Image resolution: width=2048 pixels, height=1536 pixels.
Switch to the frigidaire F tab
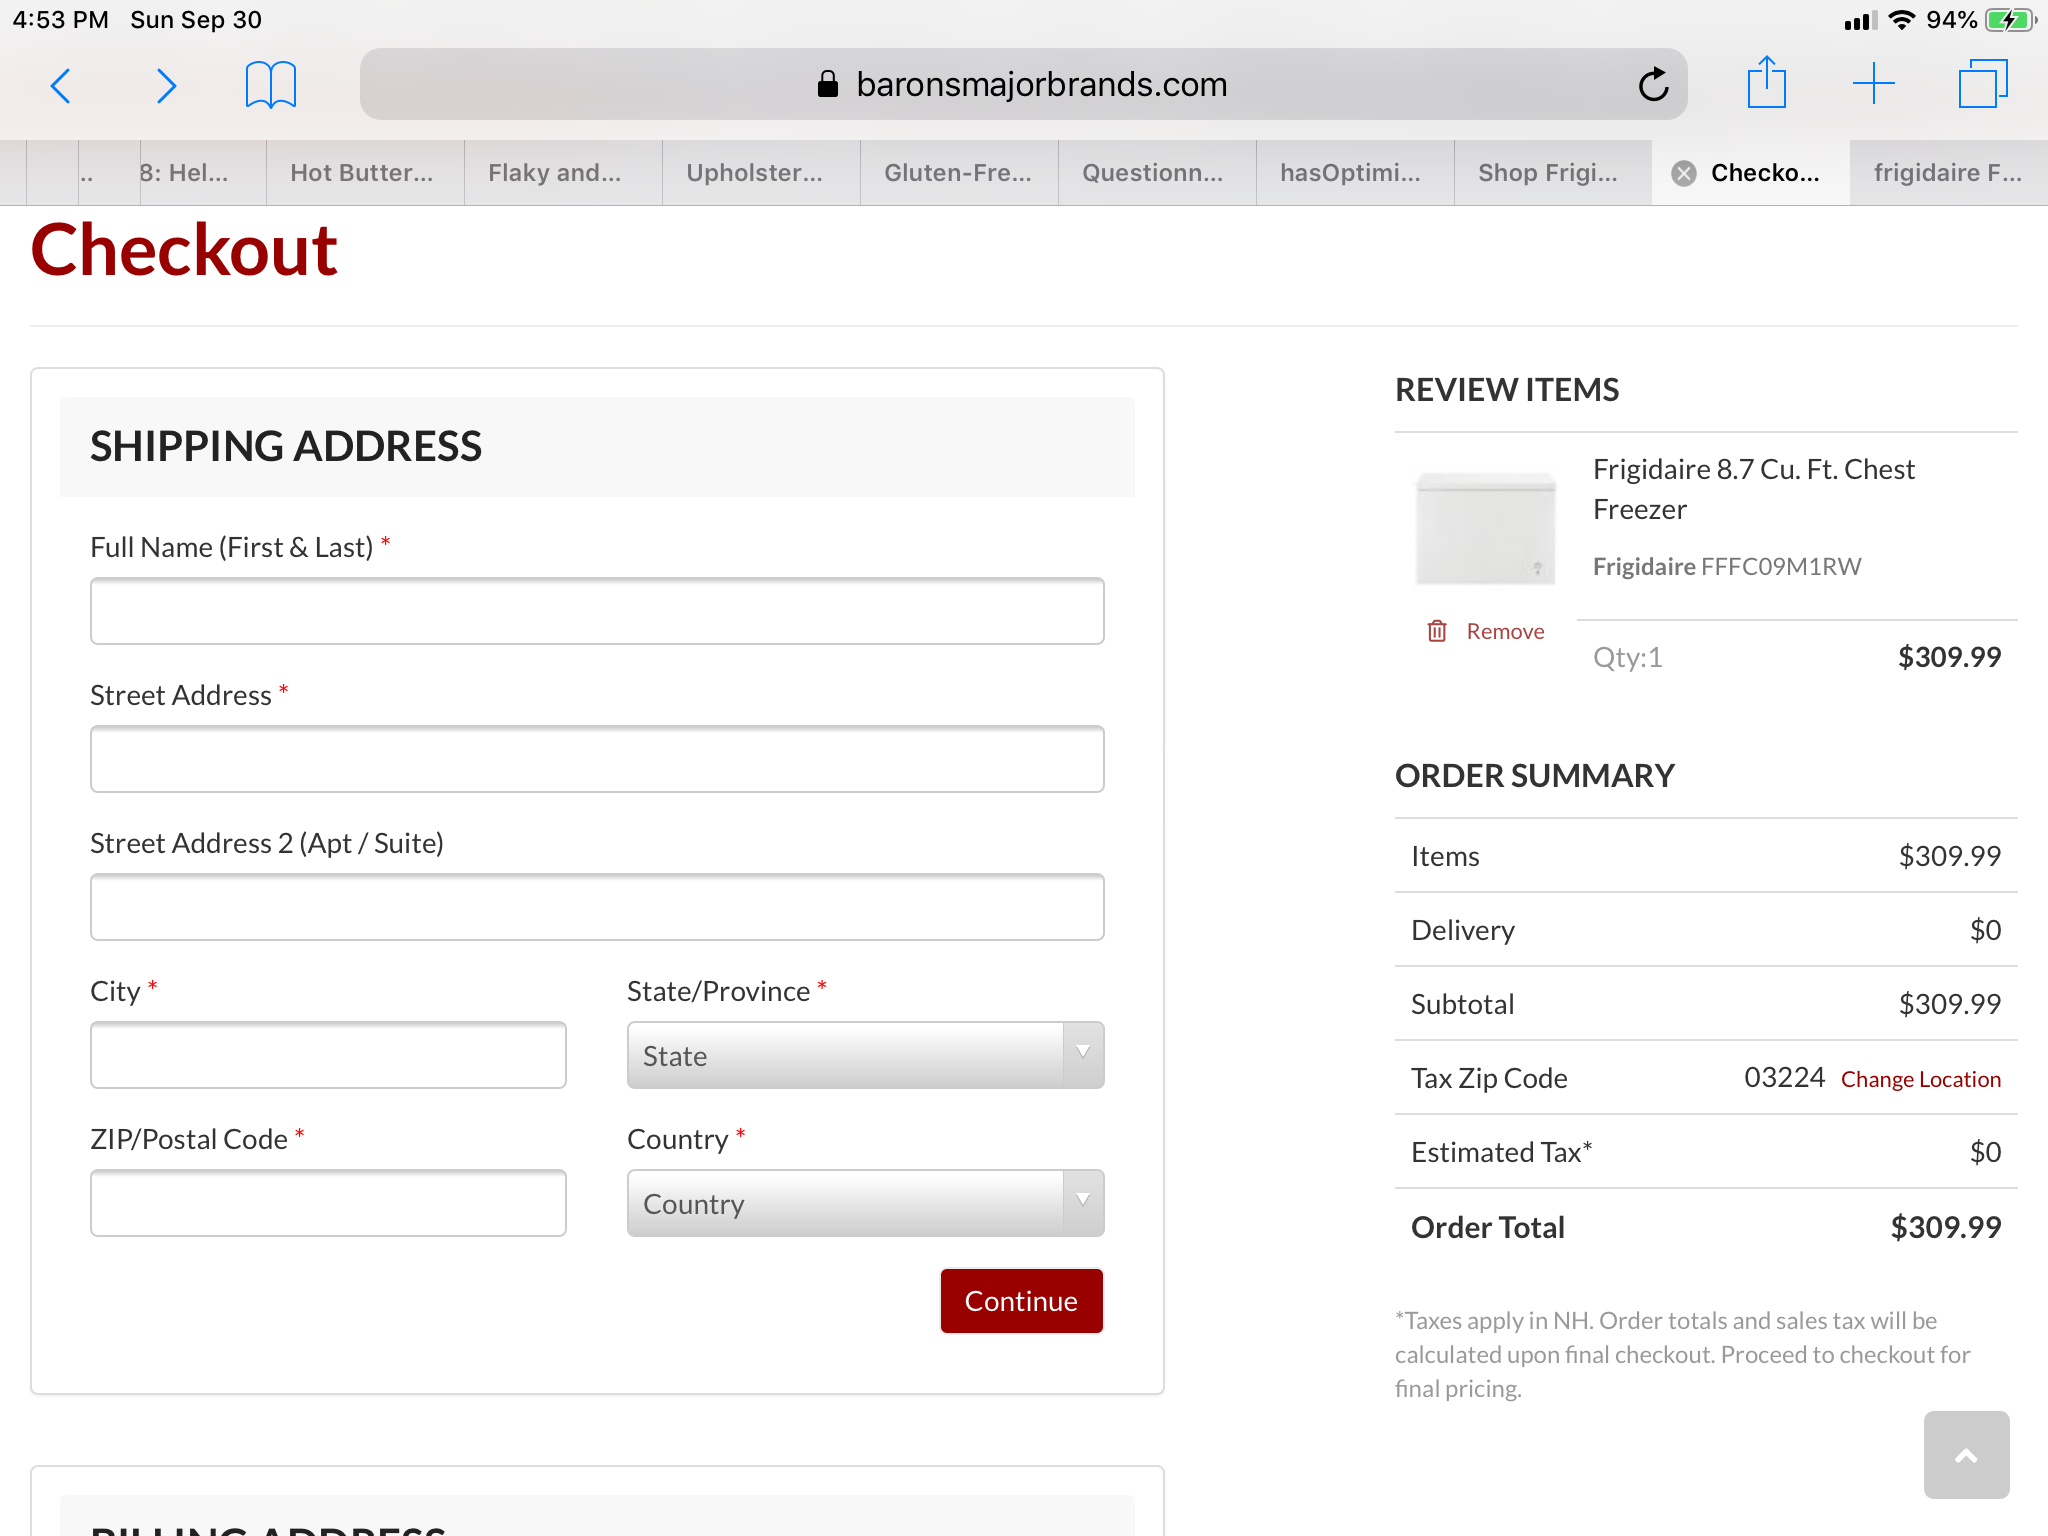pyautogui.click(x=1949, y=173)
